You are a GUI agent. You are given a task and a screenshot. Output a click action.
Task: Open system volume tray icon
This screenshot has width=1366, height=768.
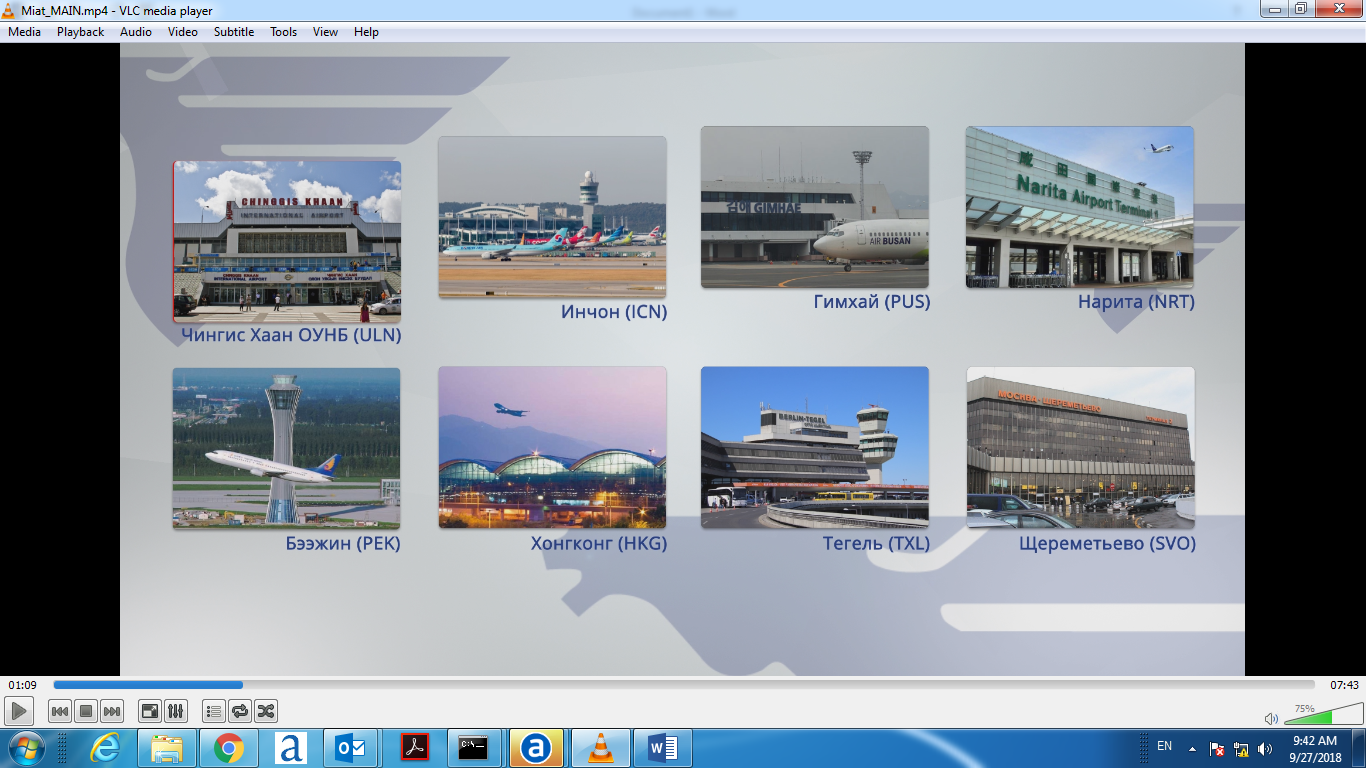(x=1266, y=749)
